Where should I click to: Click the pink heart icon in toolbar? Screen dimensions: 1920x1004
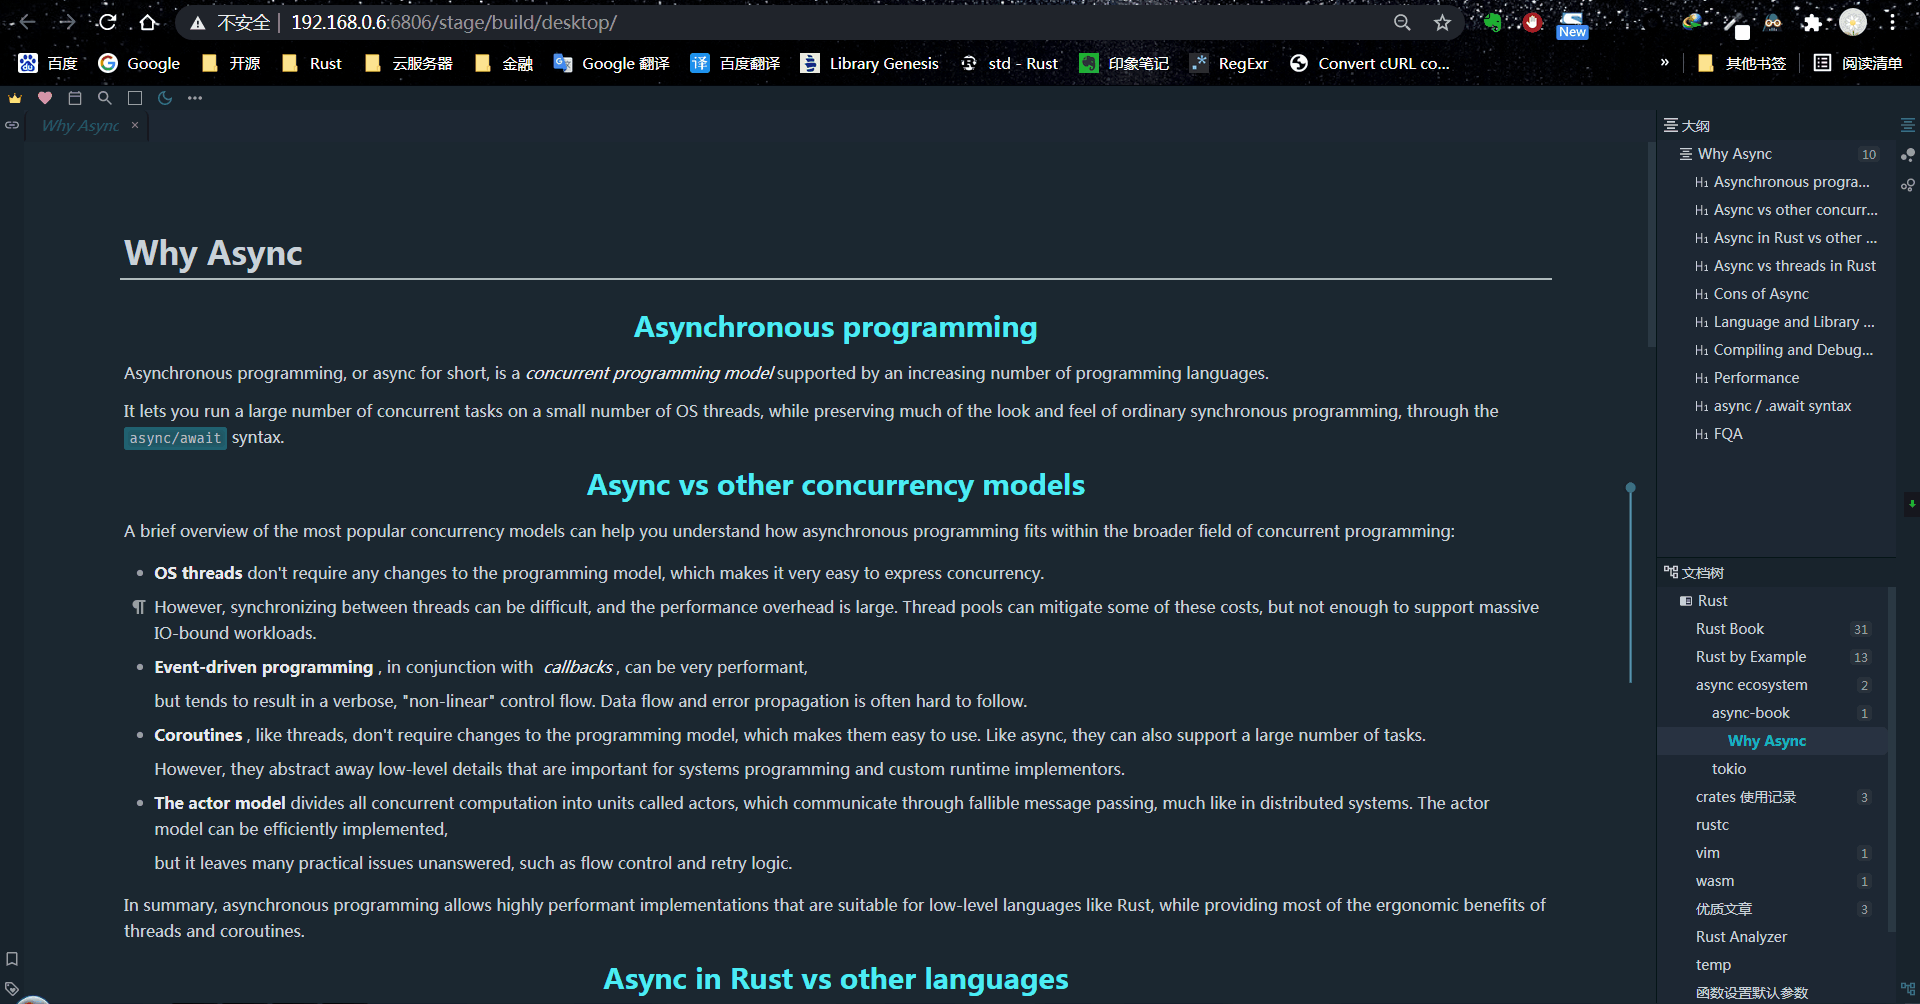45,98
